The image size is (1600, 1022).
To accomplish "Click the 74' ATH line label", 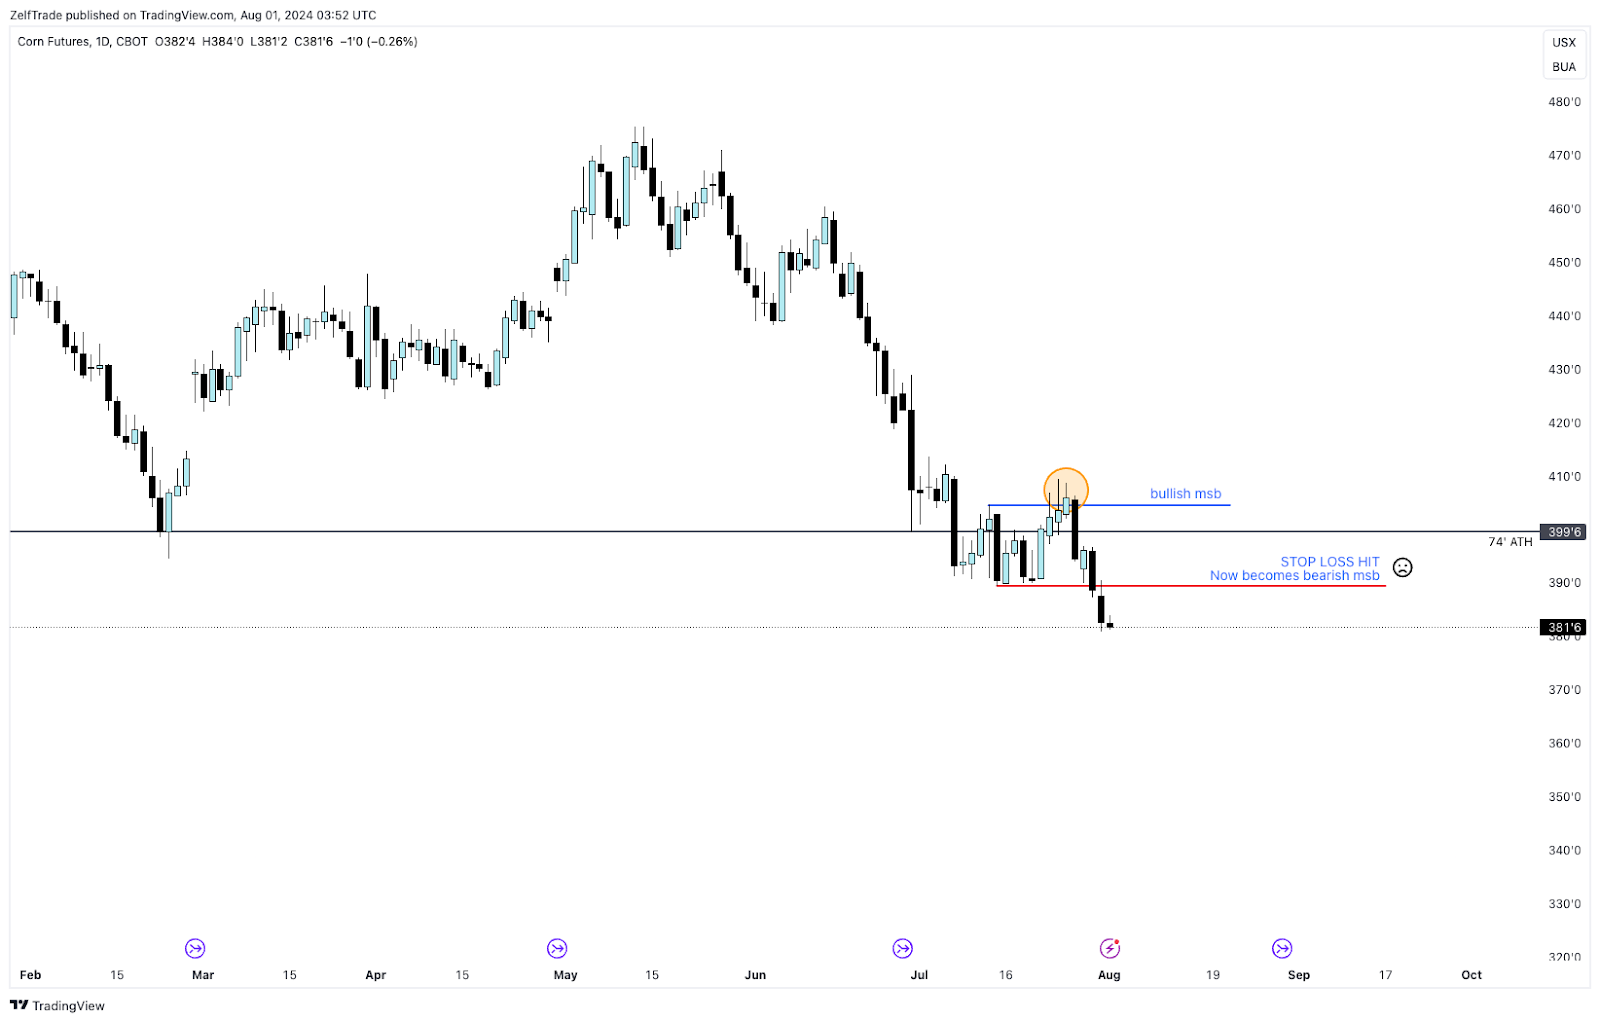I will pos(1509,542).
